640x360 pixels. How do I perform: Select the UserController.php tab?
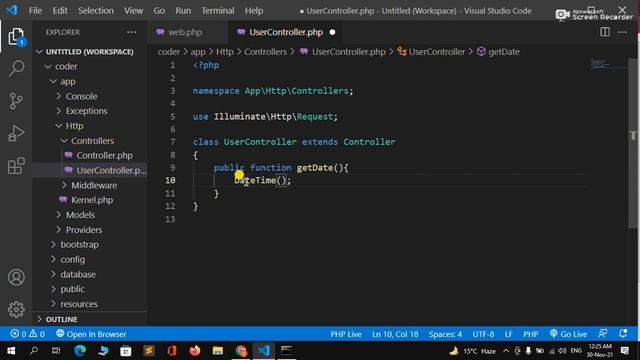[286, 32]
